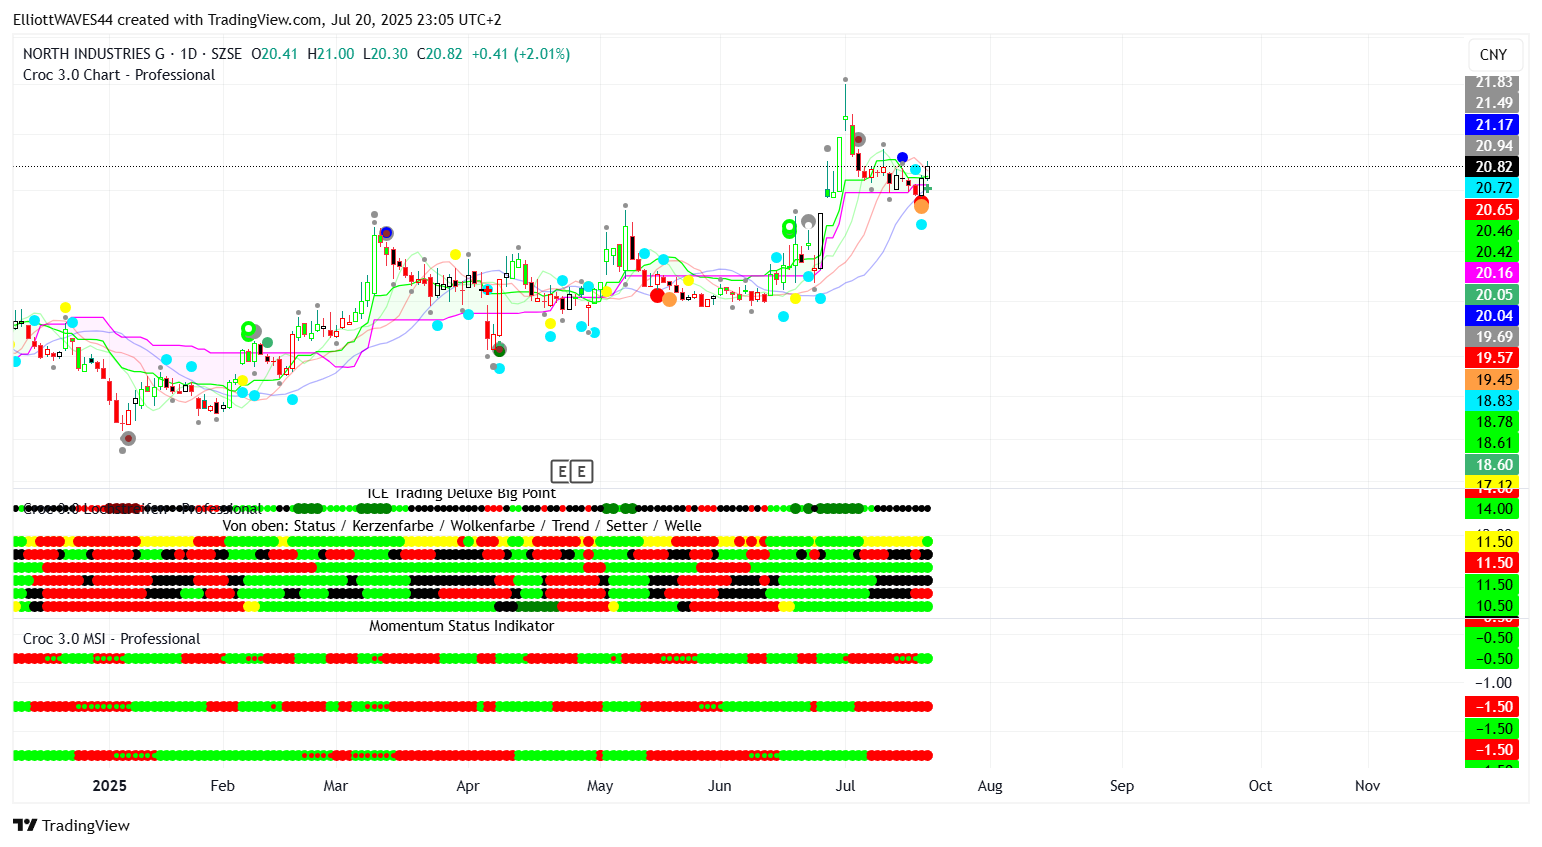Screen dimensions: 1542x847
Task: Click the blue 21.17 price level label
Action: coord(1493,125)
